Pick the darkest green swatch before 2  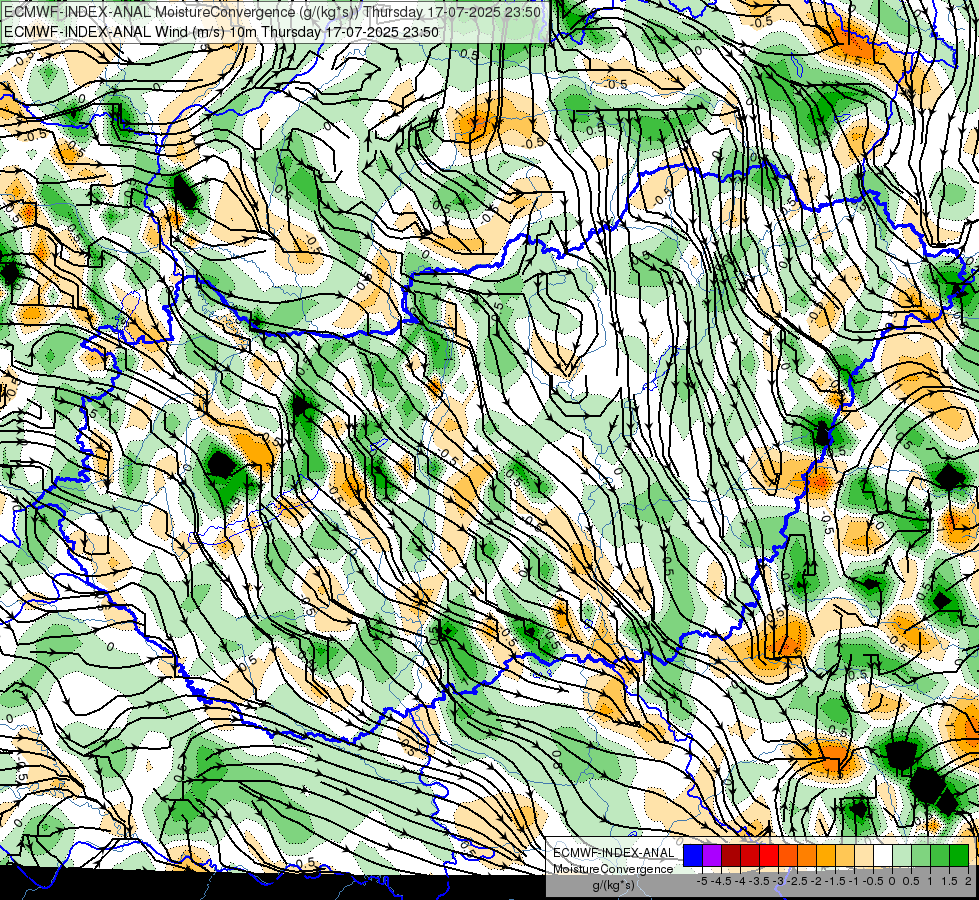click(x=959, y=855)
